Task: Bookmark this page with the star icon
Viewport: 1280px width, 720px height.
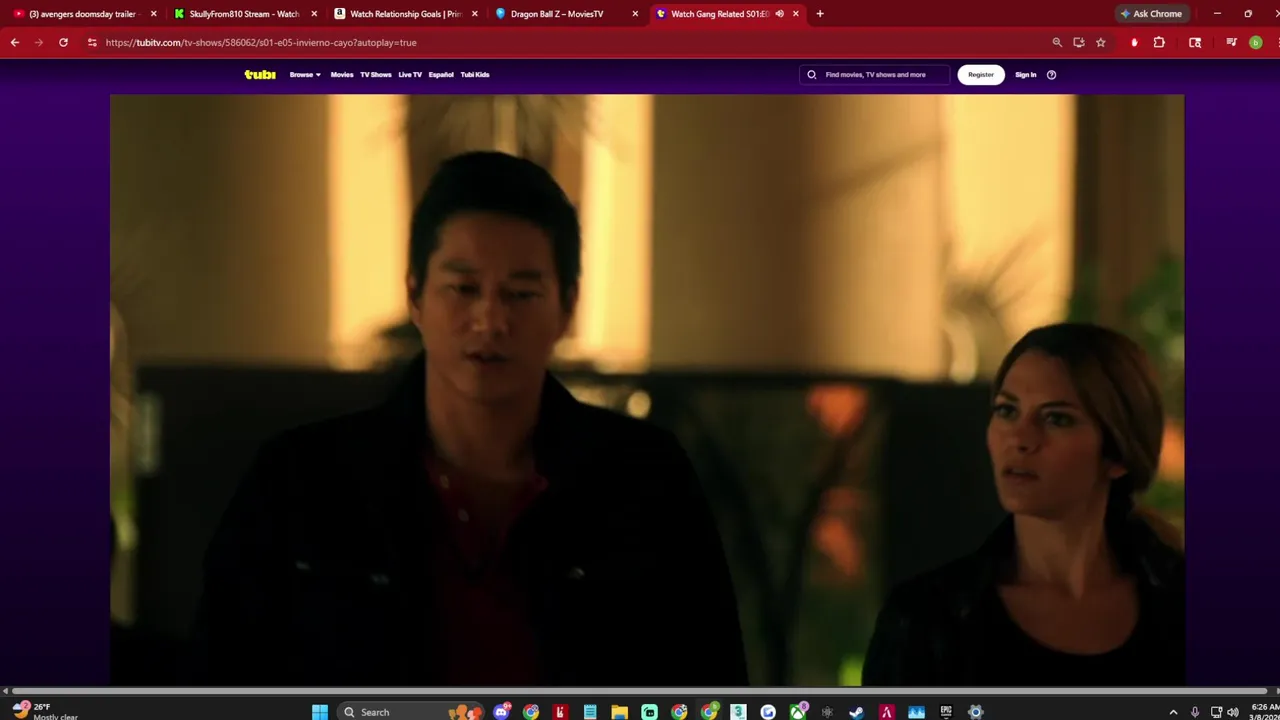Action: (1101, 42)
